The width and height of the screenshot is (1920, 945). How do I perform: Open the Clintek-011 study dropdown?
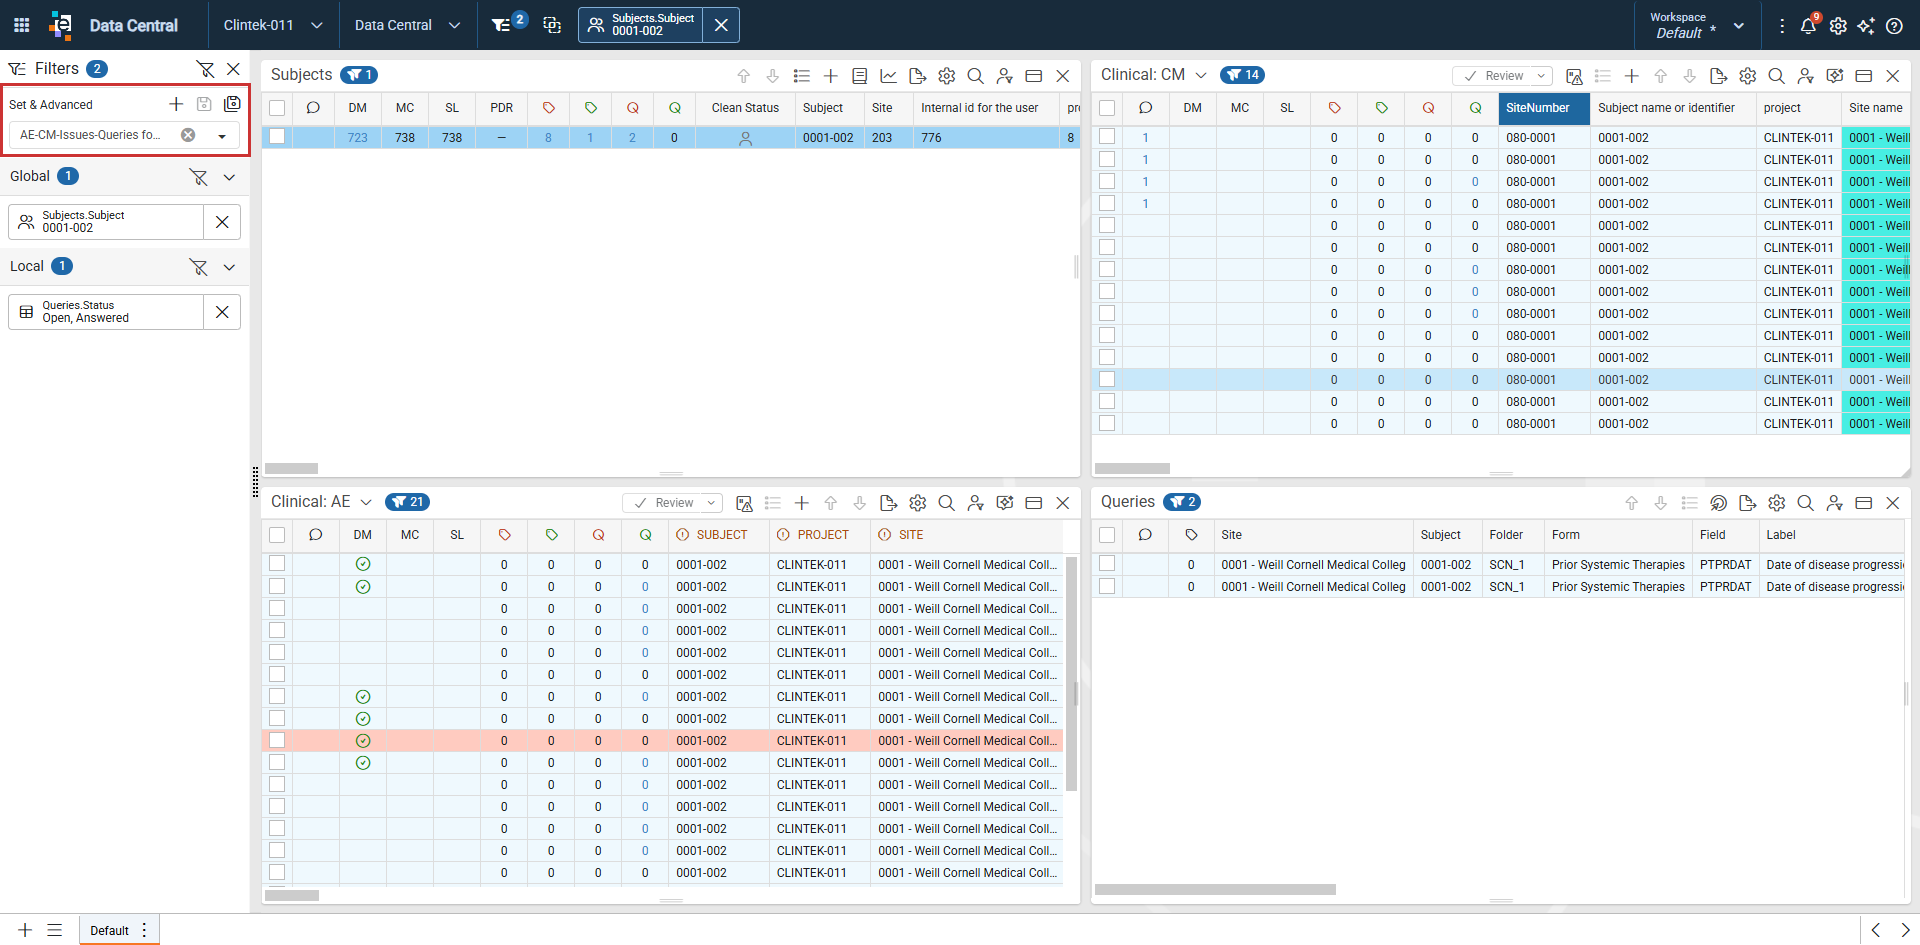pos(273,25)
